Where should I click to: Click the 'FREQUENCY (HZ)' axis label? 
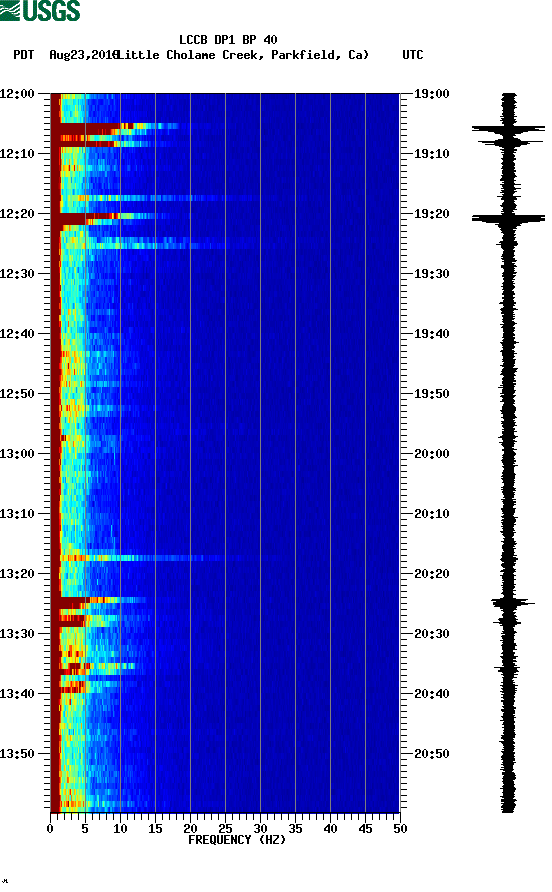tap(237, 840)
